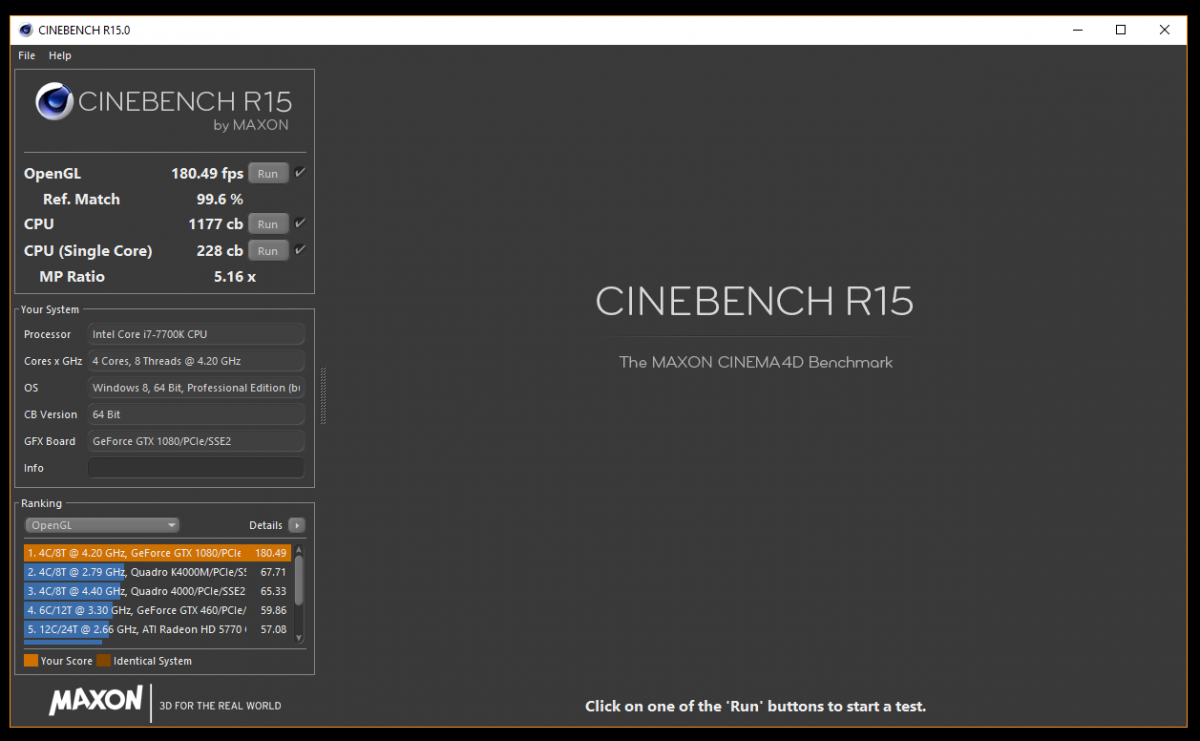Click the Cores x GHz field
Image resolution: width=1200 pixels, height=741 pixels.
(x=196, y=361)
